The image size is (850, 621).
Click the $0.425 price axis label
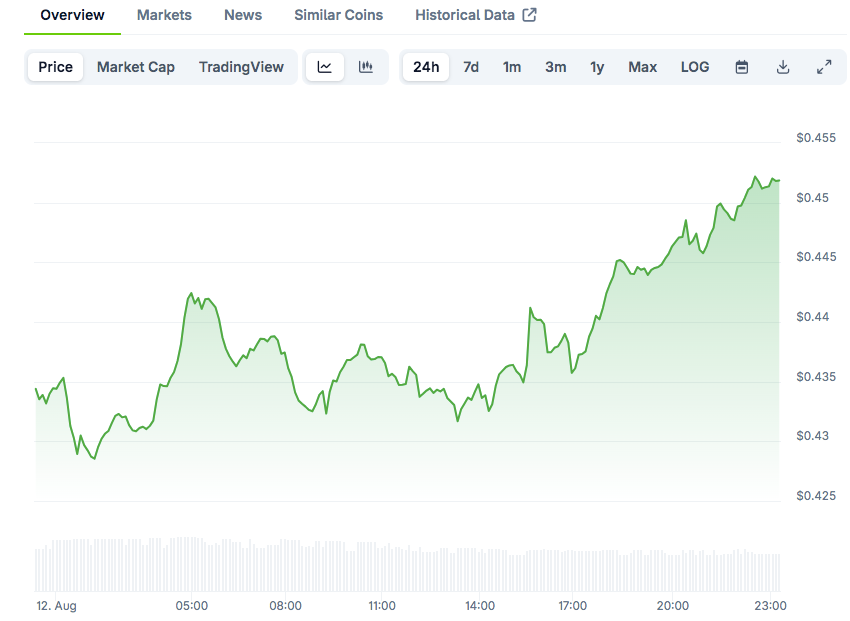816,496
